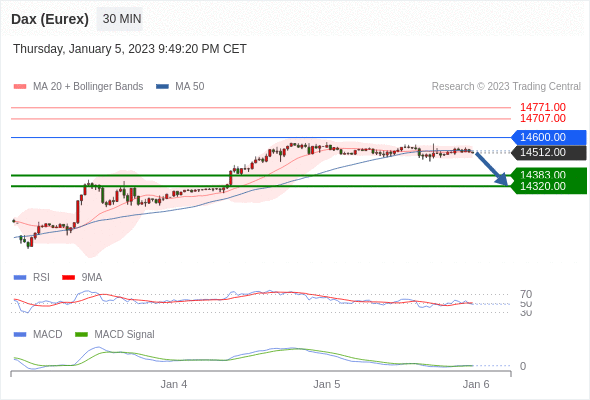The height and width of the screenshot is (400, 590).
Task: Click the Research Trading Central copyright text
Action: (x=506, y=87)
